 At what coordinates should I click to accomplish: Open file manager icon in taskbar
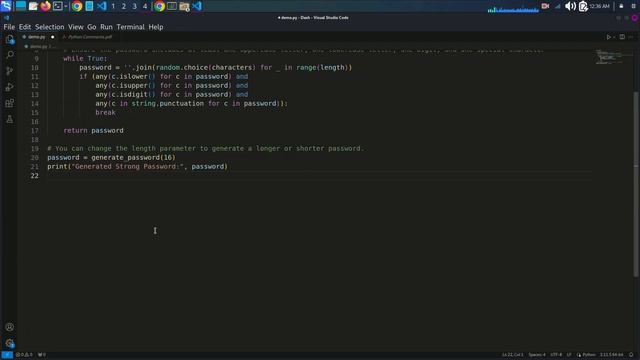coord(184,6)
